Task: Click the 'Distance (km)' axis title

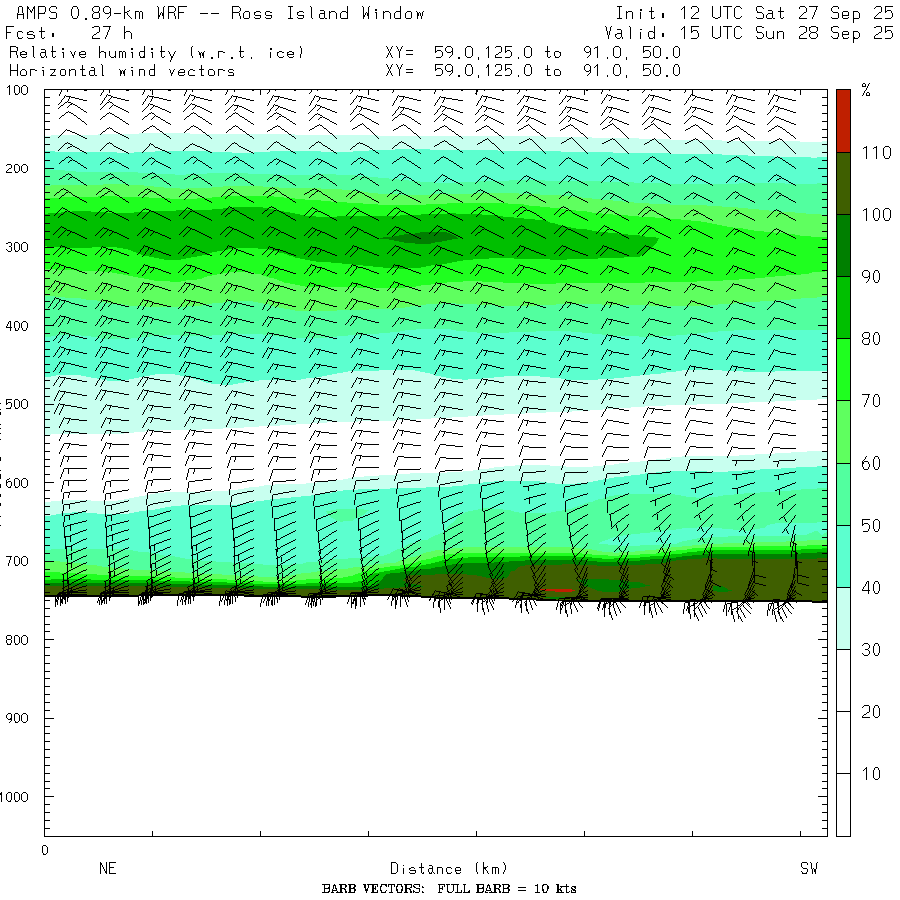Action: pos(449,868)
